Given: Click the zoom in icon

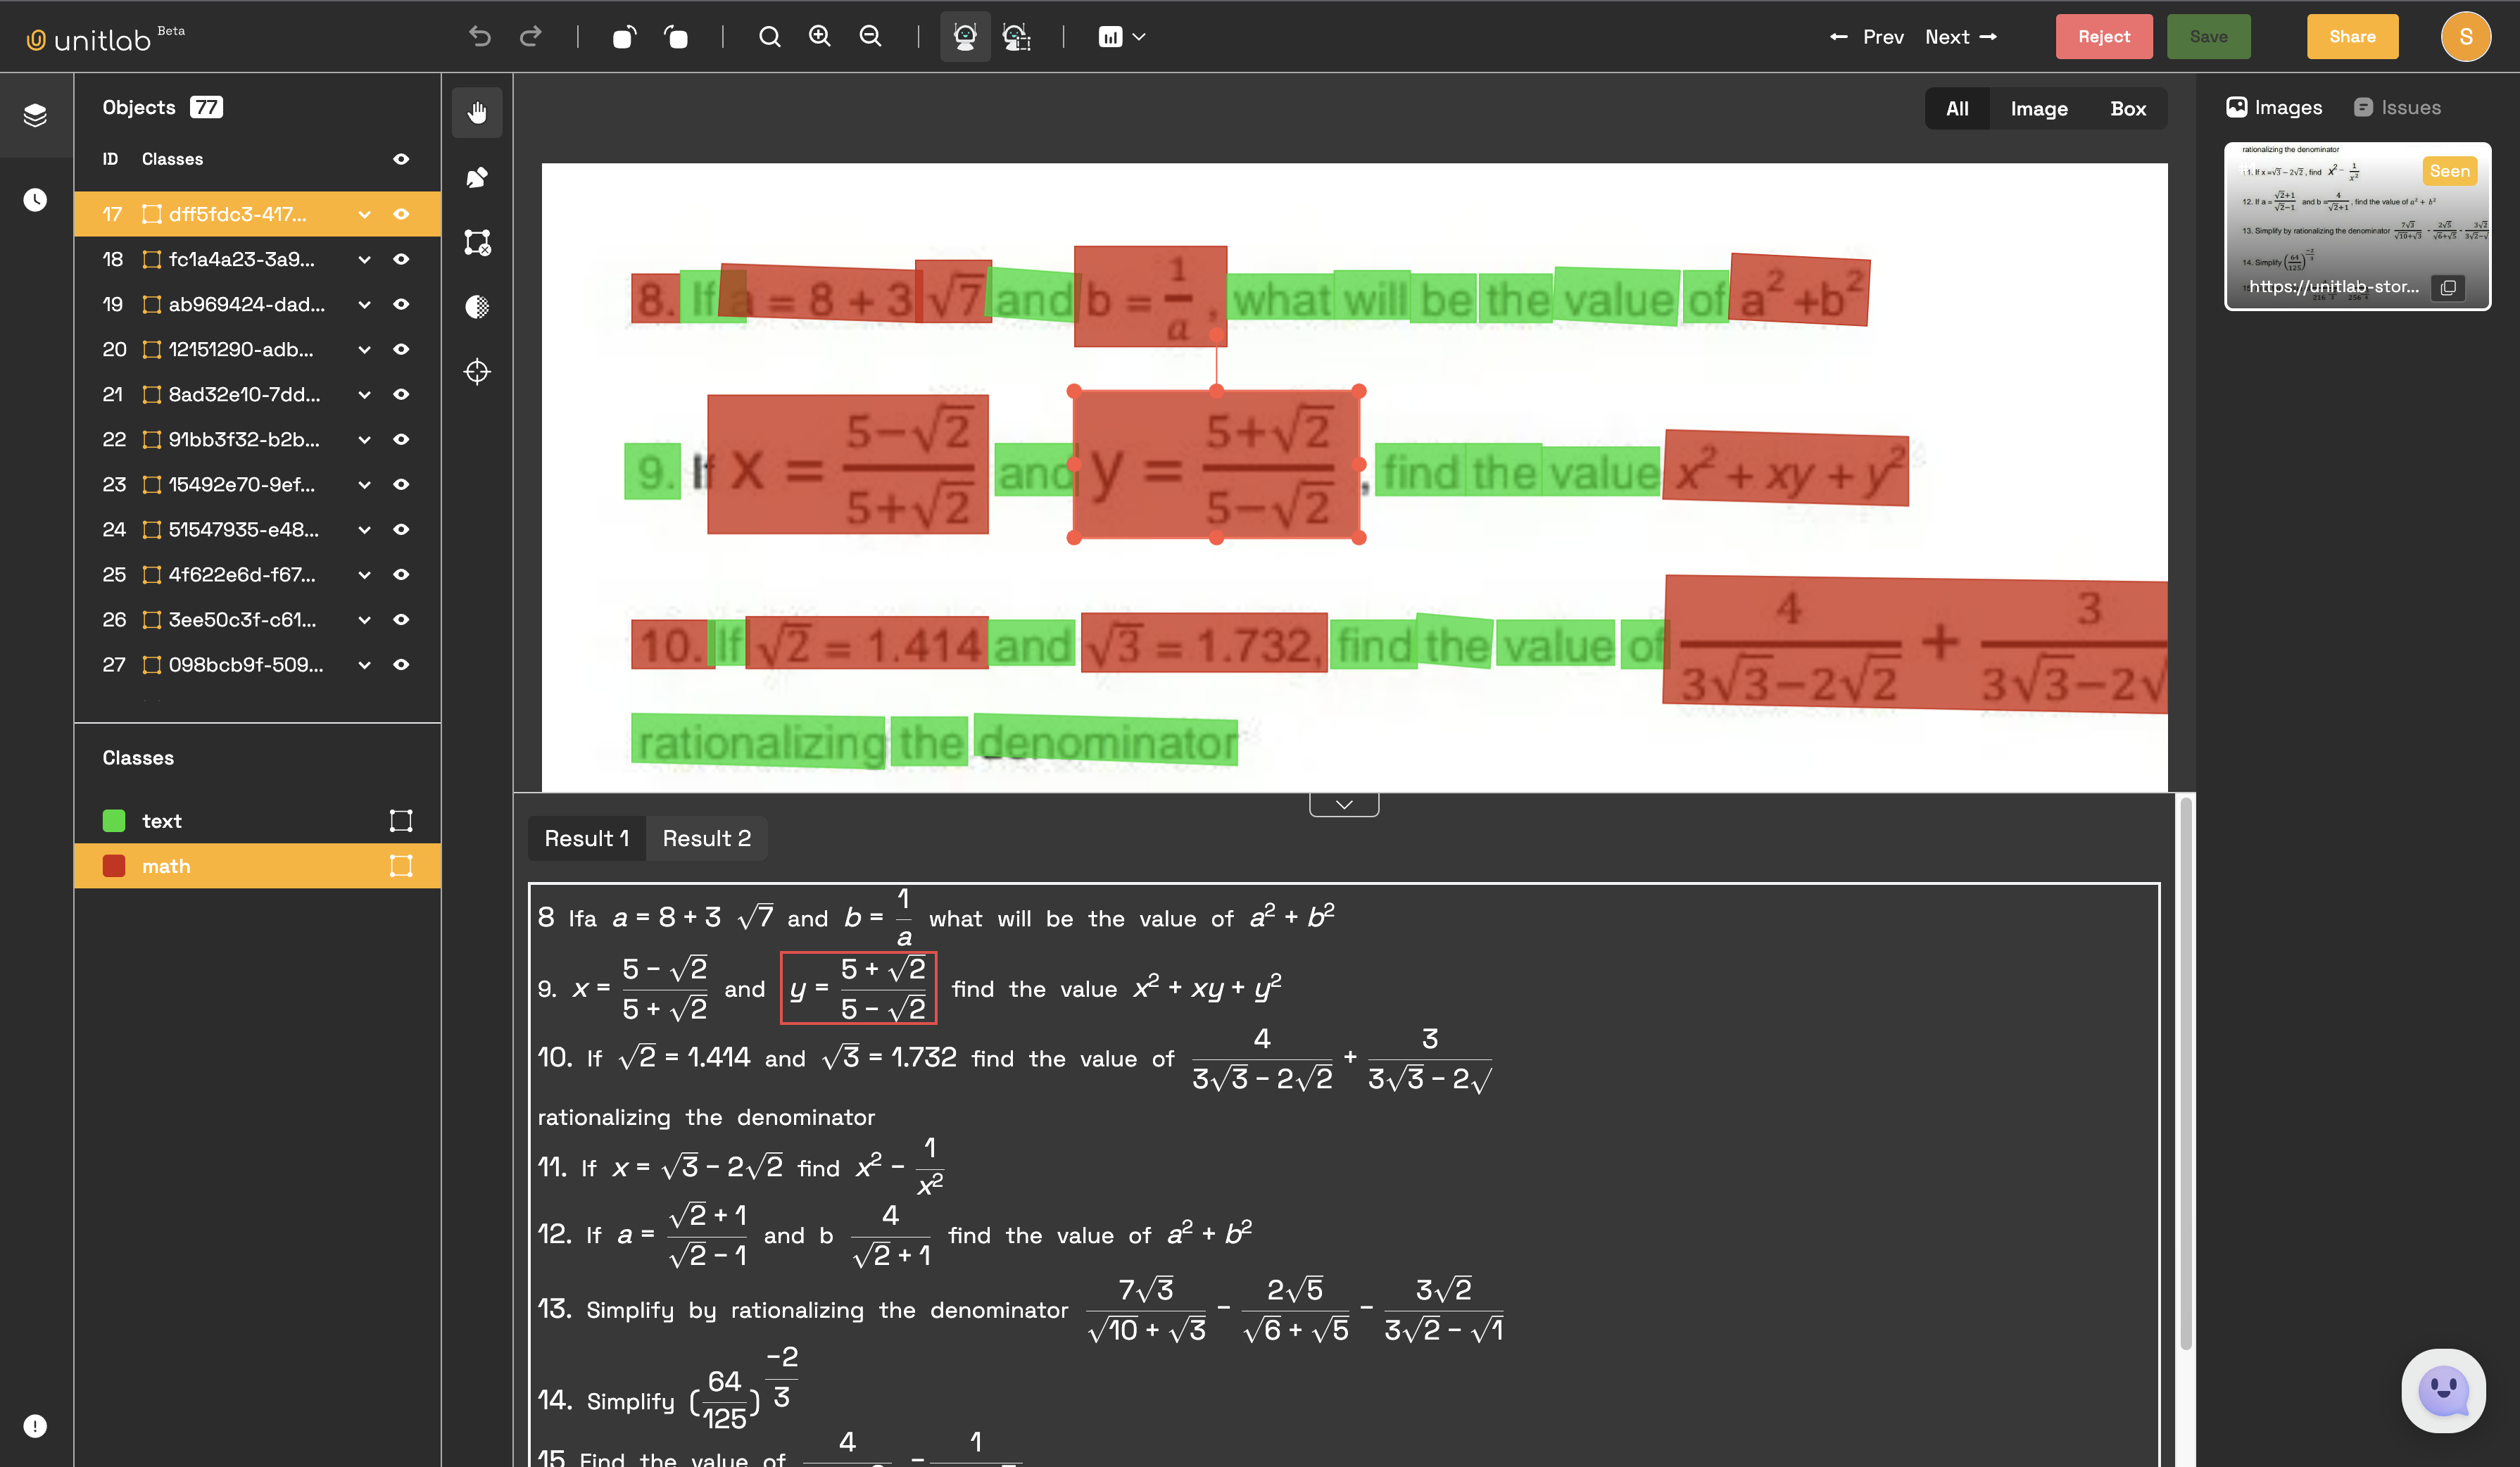Looking at the screenshot, I should [x=820, y=37].
